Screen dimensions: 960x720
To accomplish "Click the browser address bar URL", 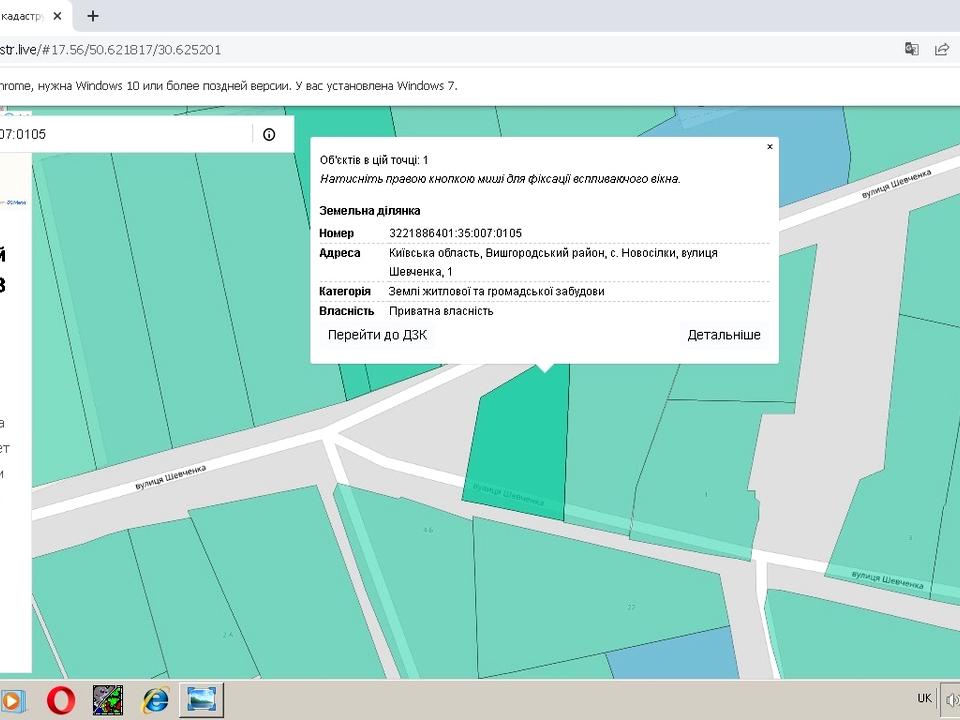I will point(110,49).
